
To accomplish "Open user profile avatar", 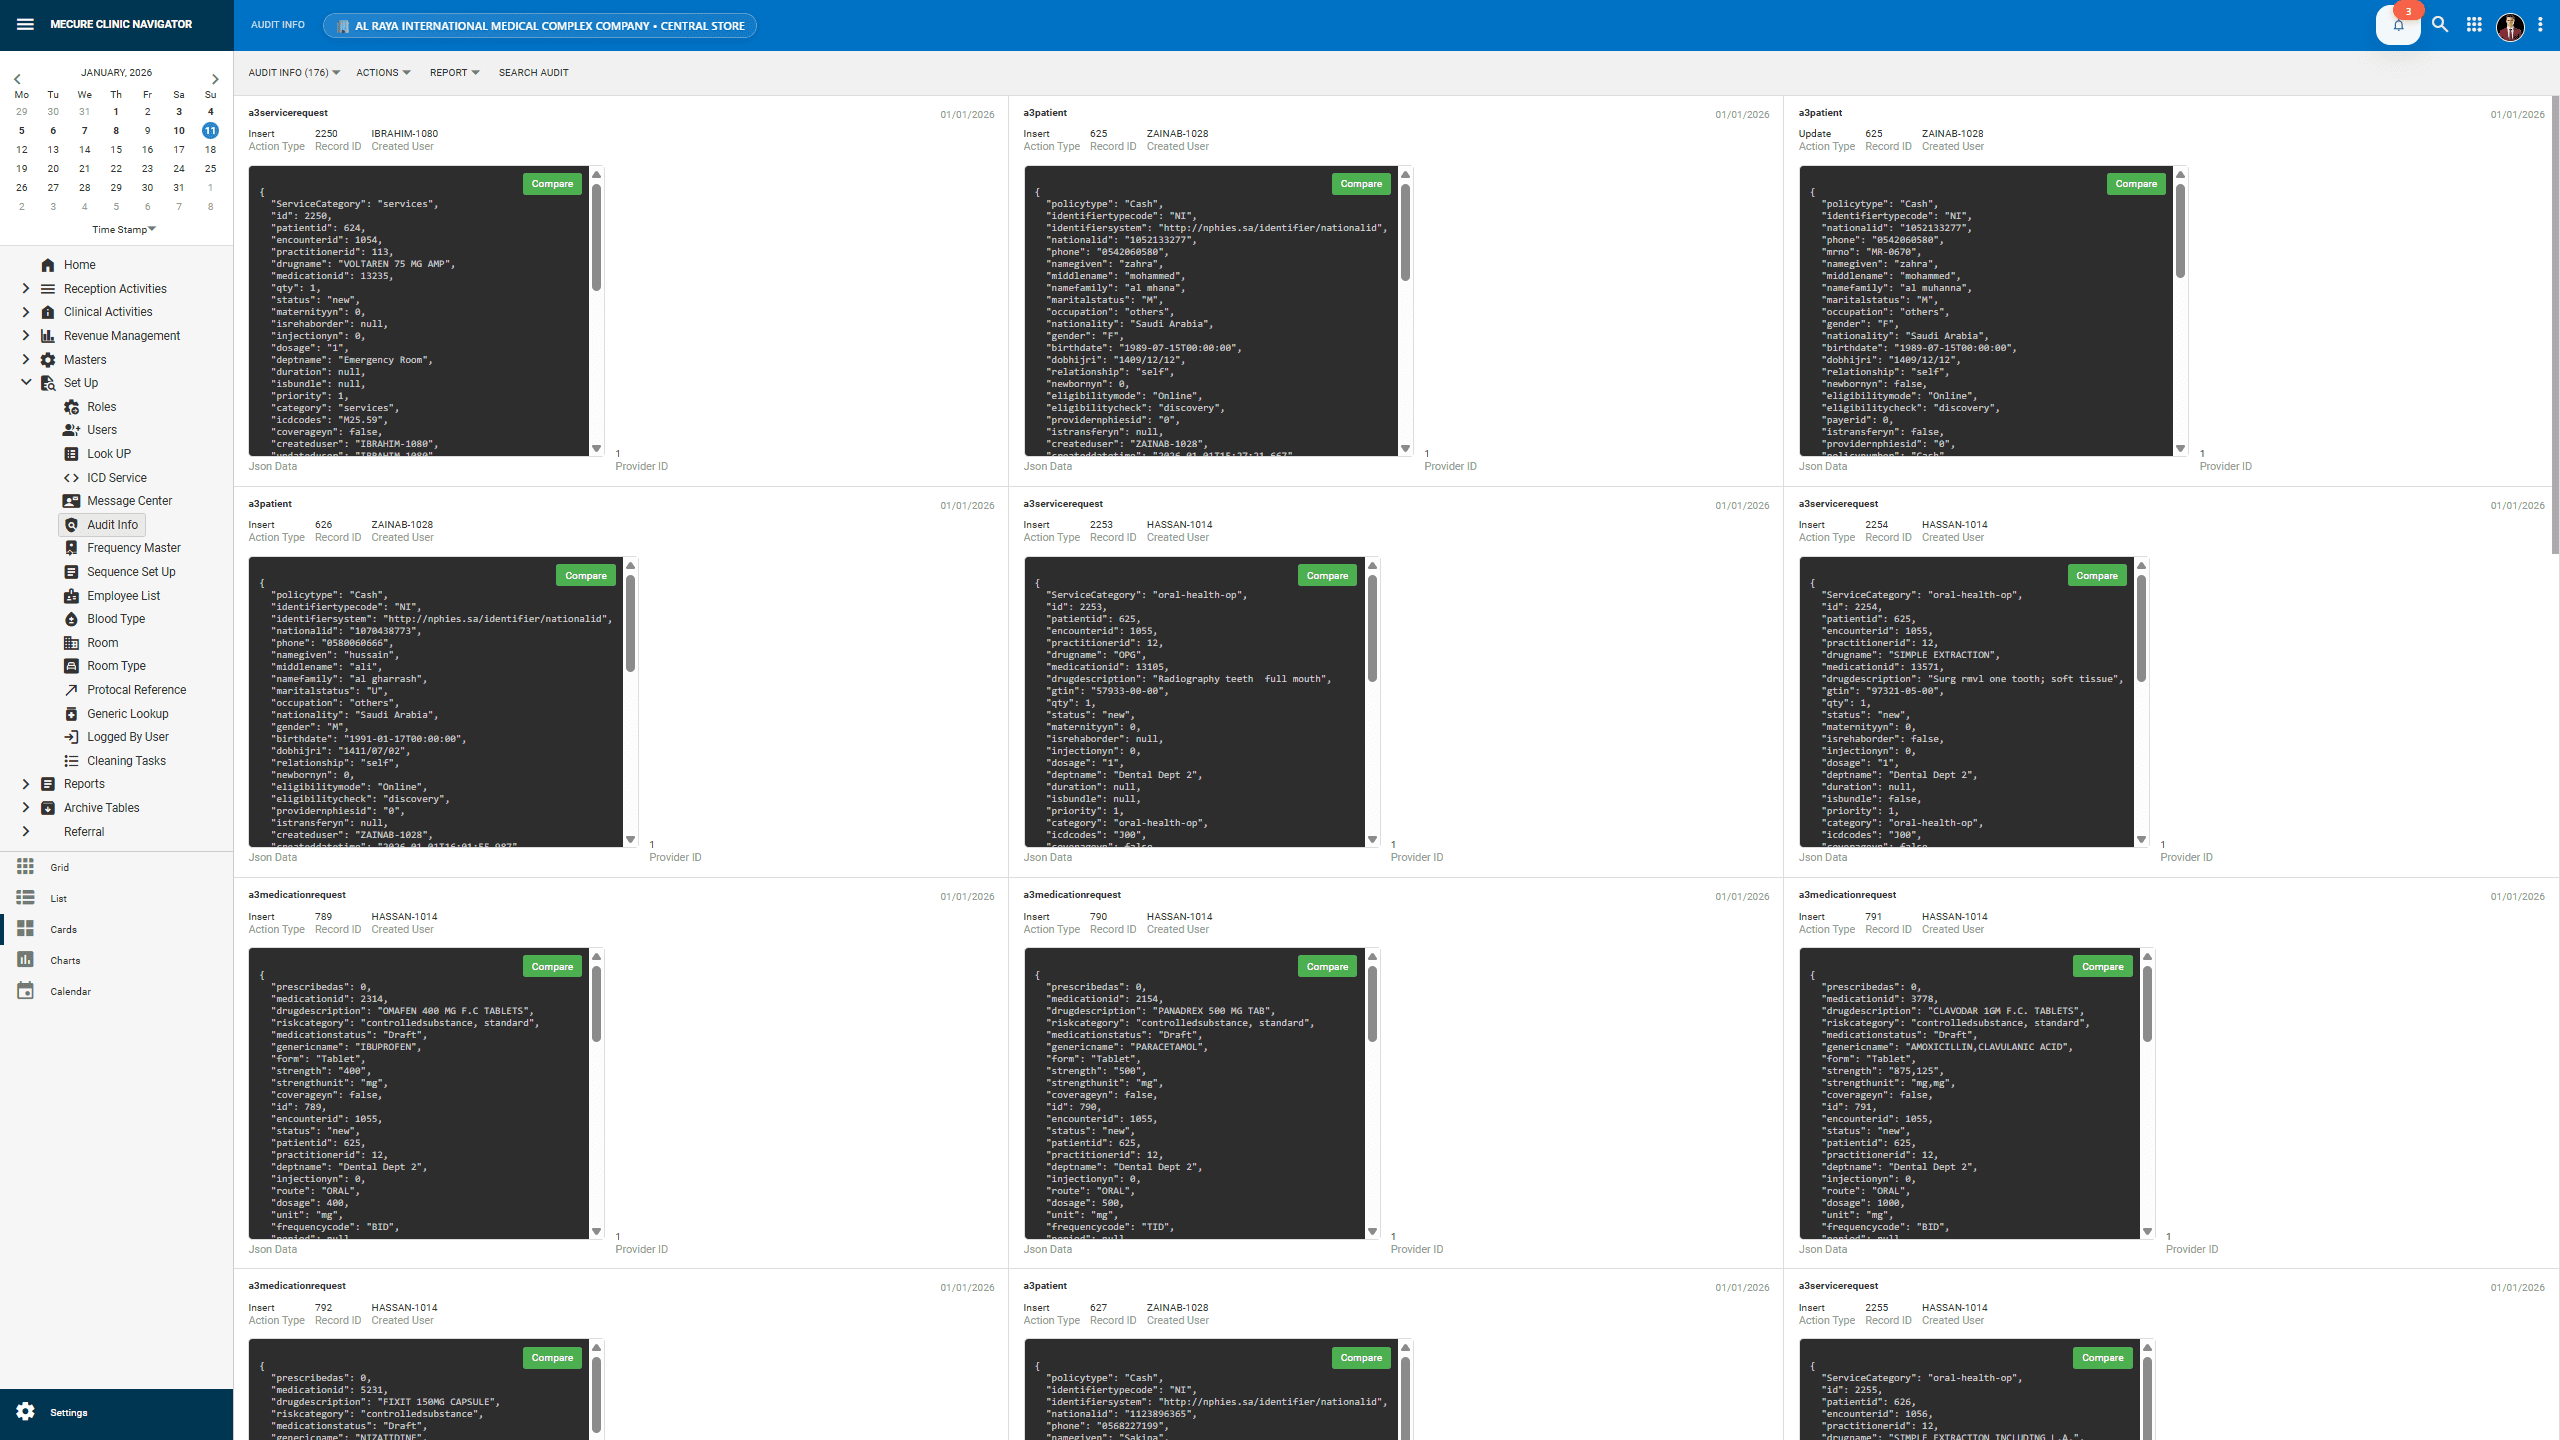I will tap(2509, 26).
